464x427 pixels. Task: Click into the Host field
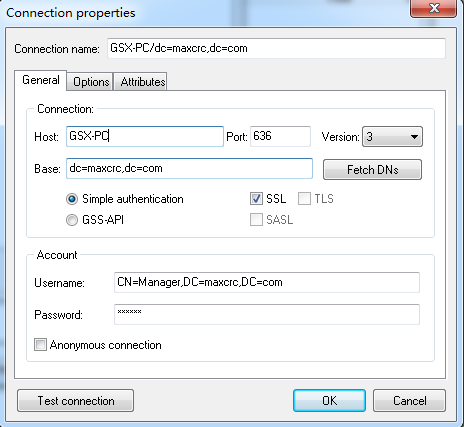(145, 136)
